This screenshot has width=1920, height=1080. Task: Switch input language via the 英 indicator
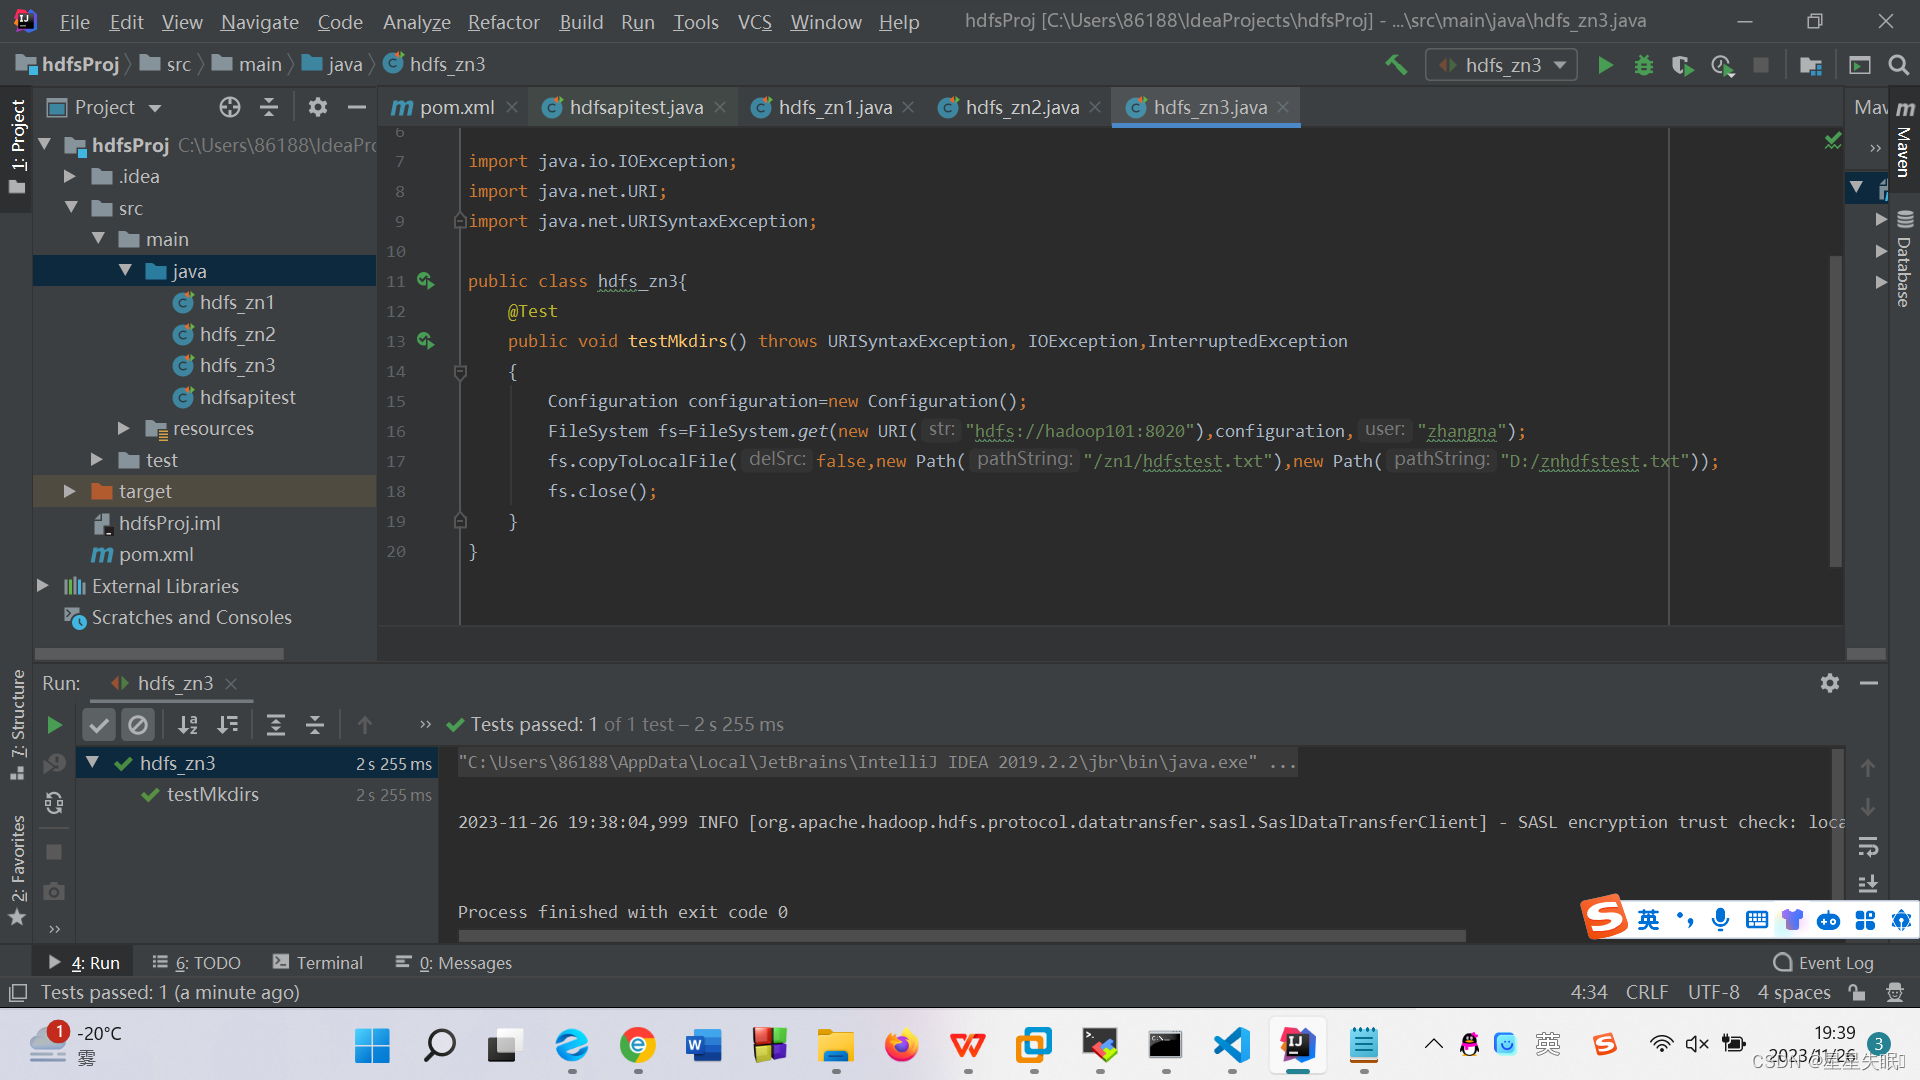point(1647,919)
